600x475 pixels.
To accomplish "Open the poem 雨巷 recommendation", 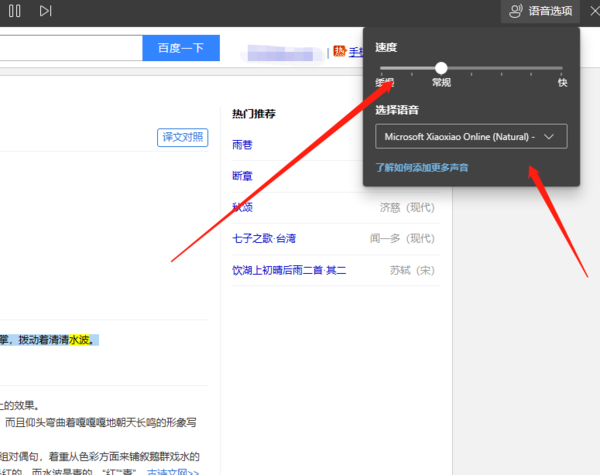I will pos(242,145).
